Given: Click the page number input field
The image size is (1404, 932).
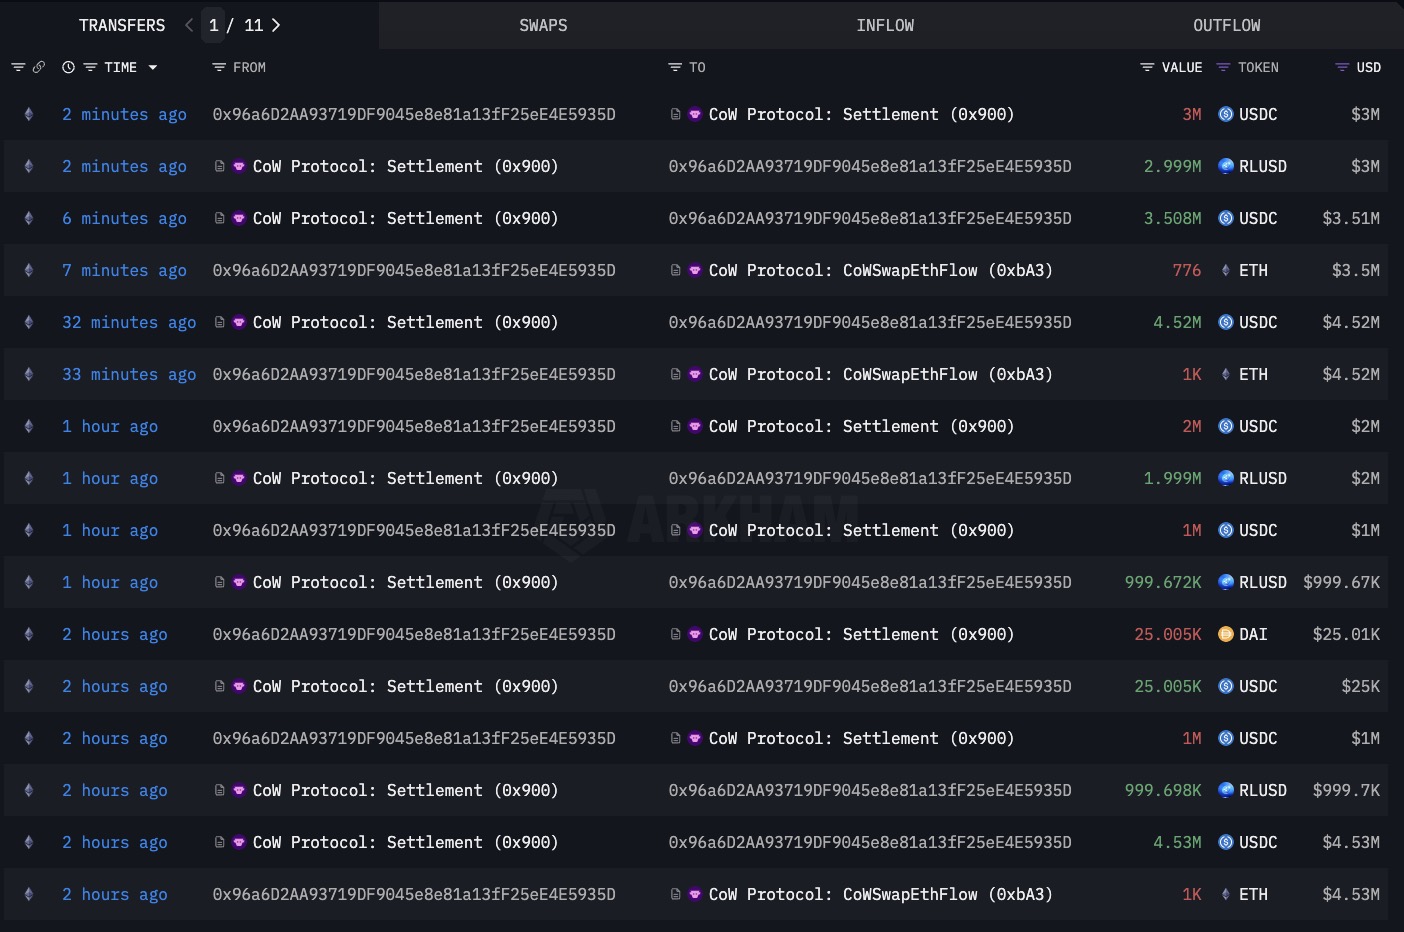Looking at the screenshot, I should [x=214, y=25].
